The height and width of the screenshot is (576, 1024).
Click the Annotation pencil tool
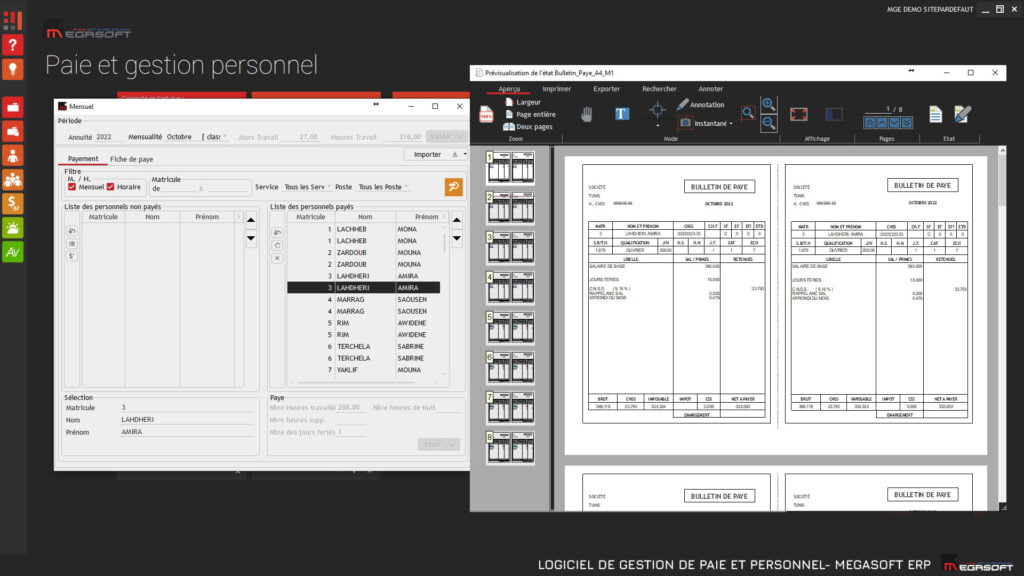[x=700, y=104]
